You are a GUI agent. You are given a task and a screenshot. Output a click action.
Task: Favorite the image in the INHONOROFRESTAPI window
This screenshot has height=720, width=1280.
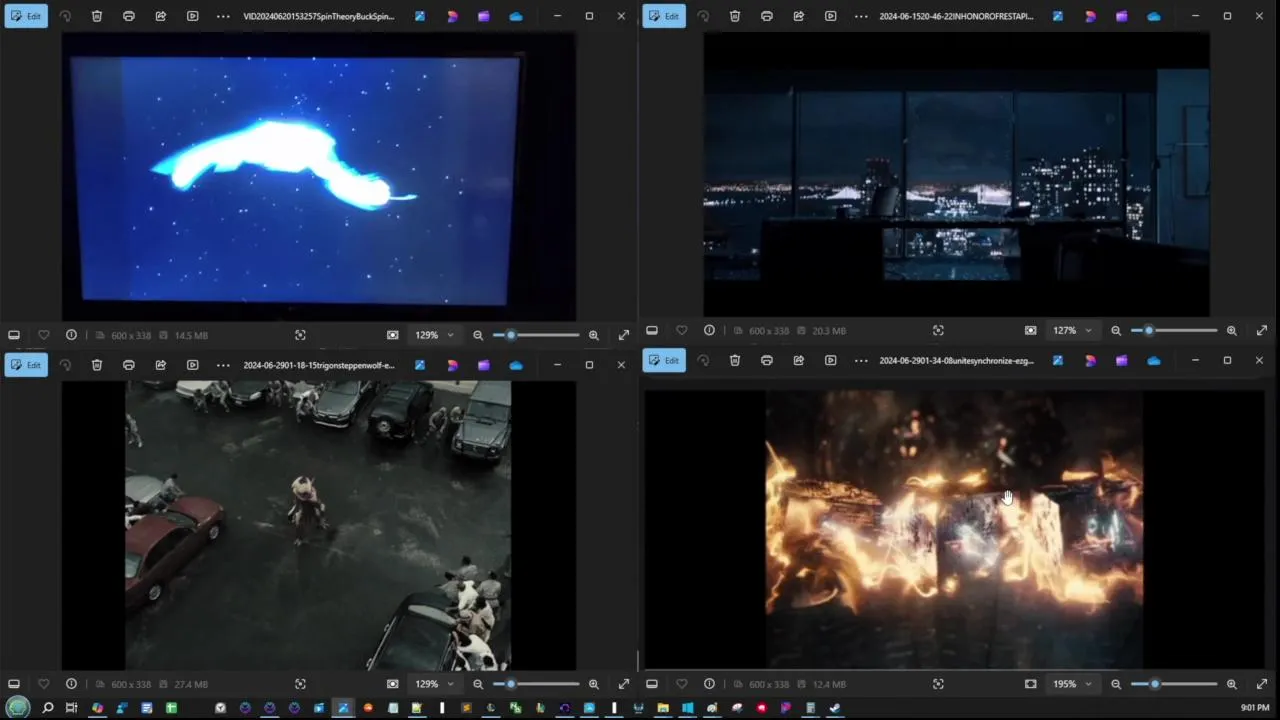681,330
